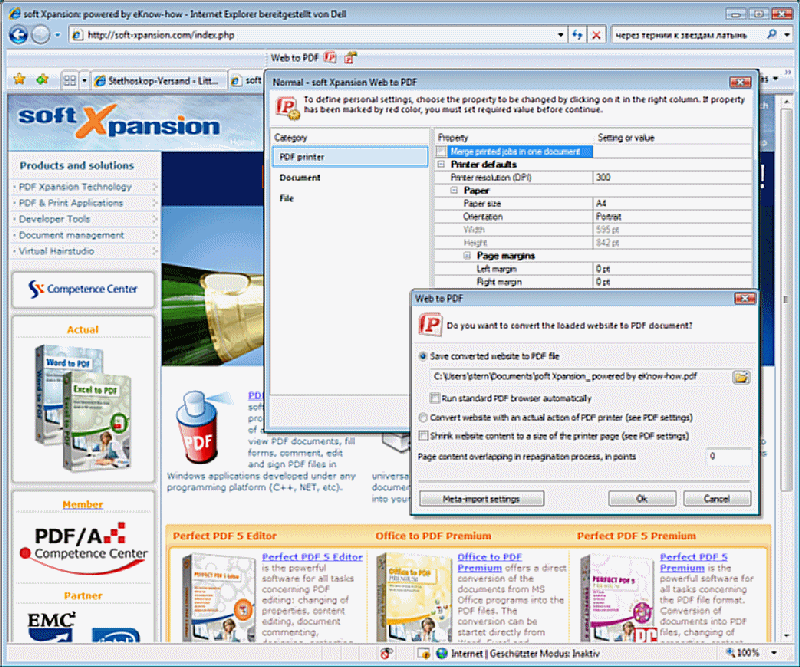
Task: Click the Perfect PDF 5 Editor box image
Action: pos(219,597)
